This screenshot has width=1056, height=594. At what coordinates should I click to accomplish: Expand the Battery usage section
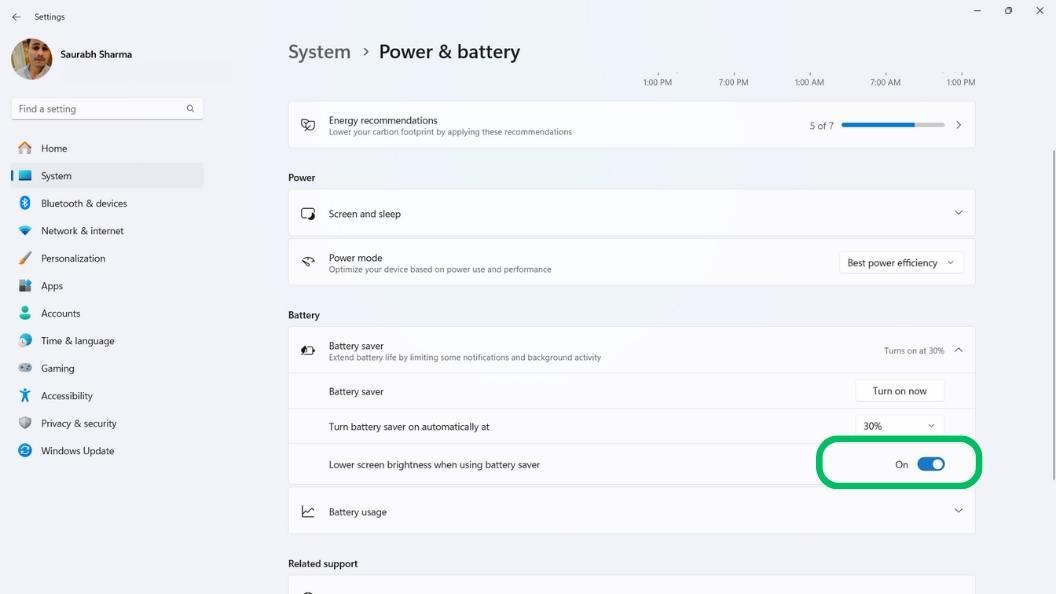(958, 511)
